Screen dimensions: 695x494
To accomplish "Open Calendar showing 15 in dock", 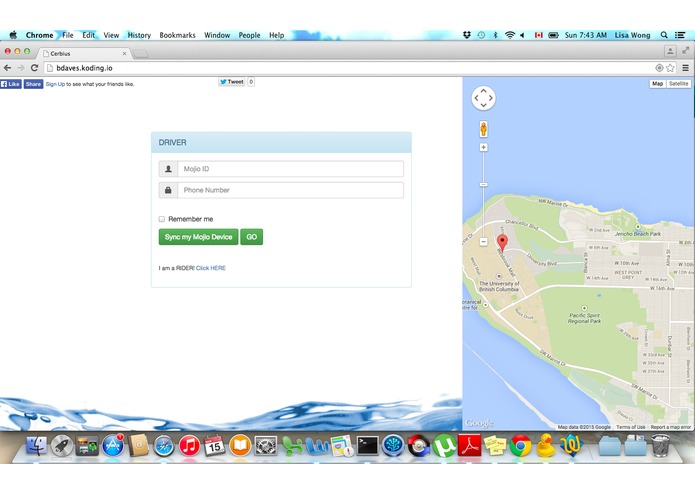I will tap(215, 445).
